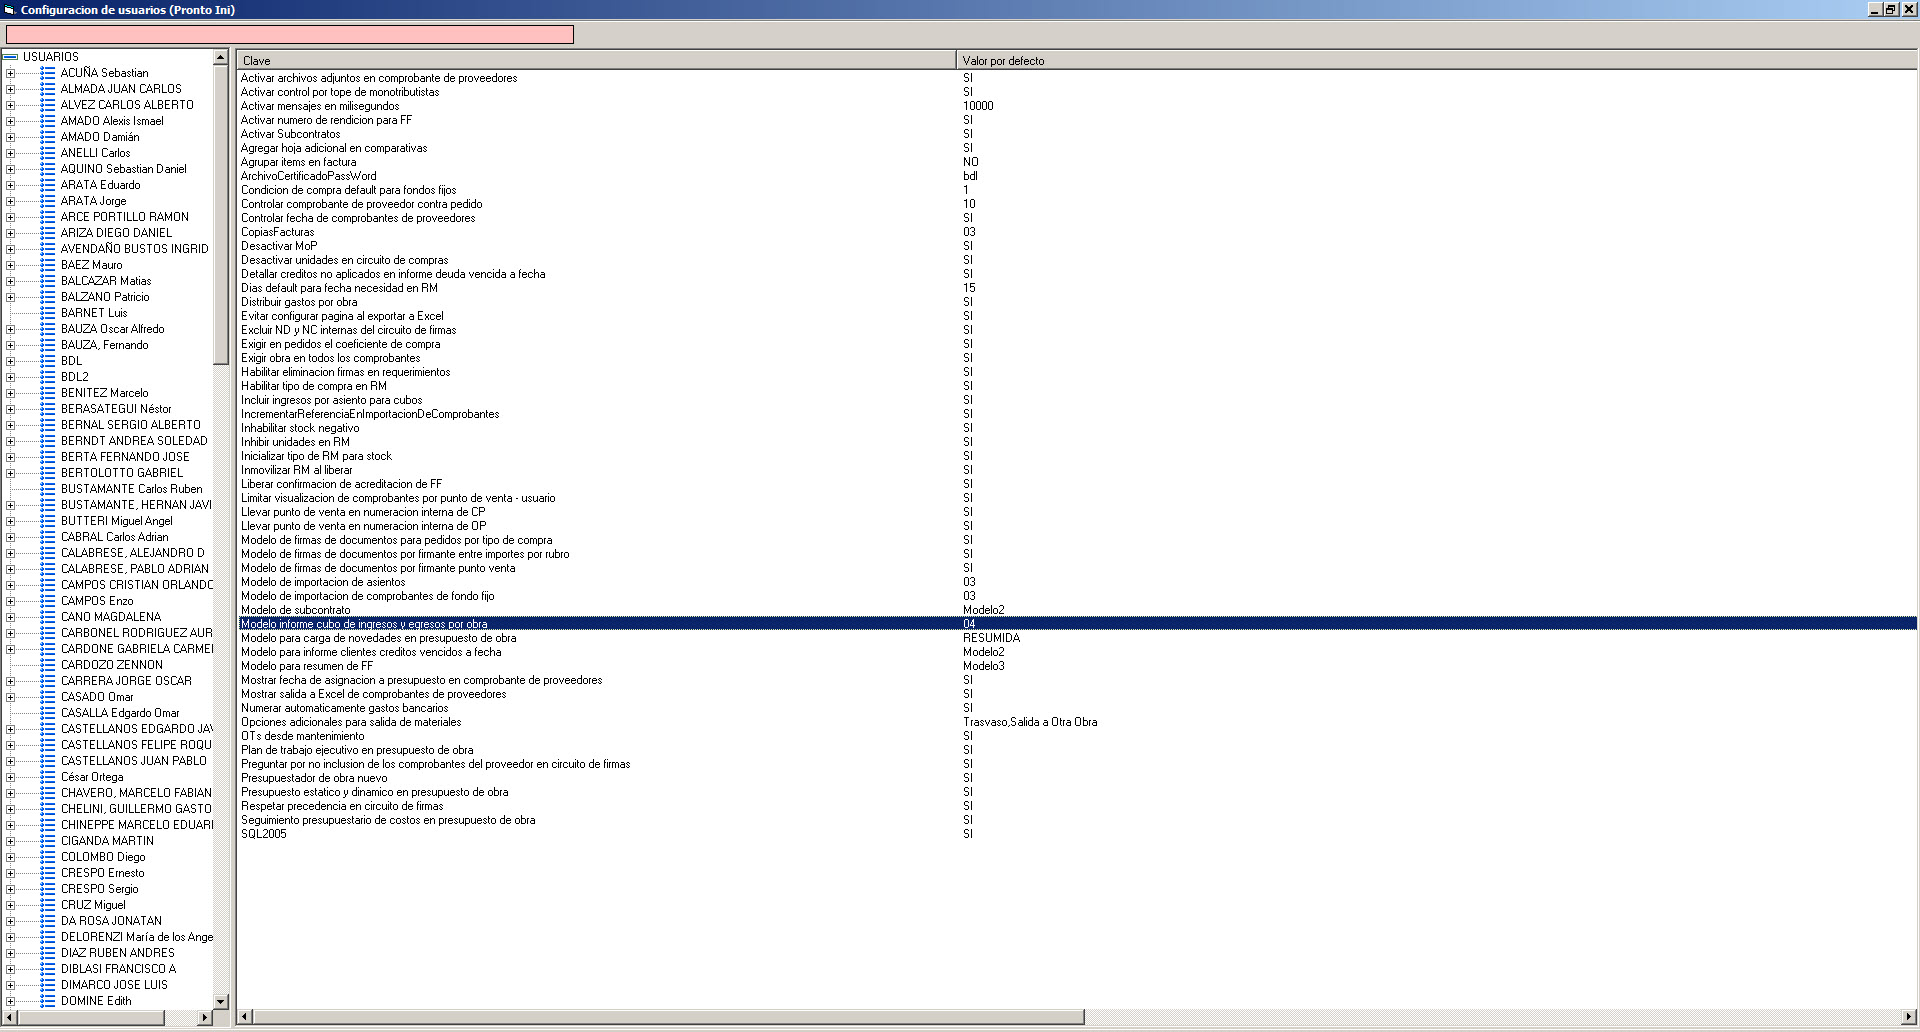Select user CASADO Omar

(96, 697)
